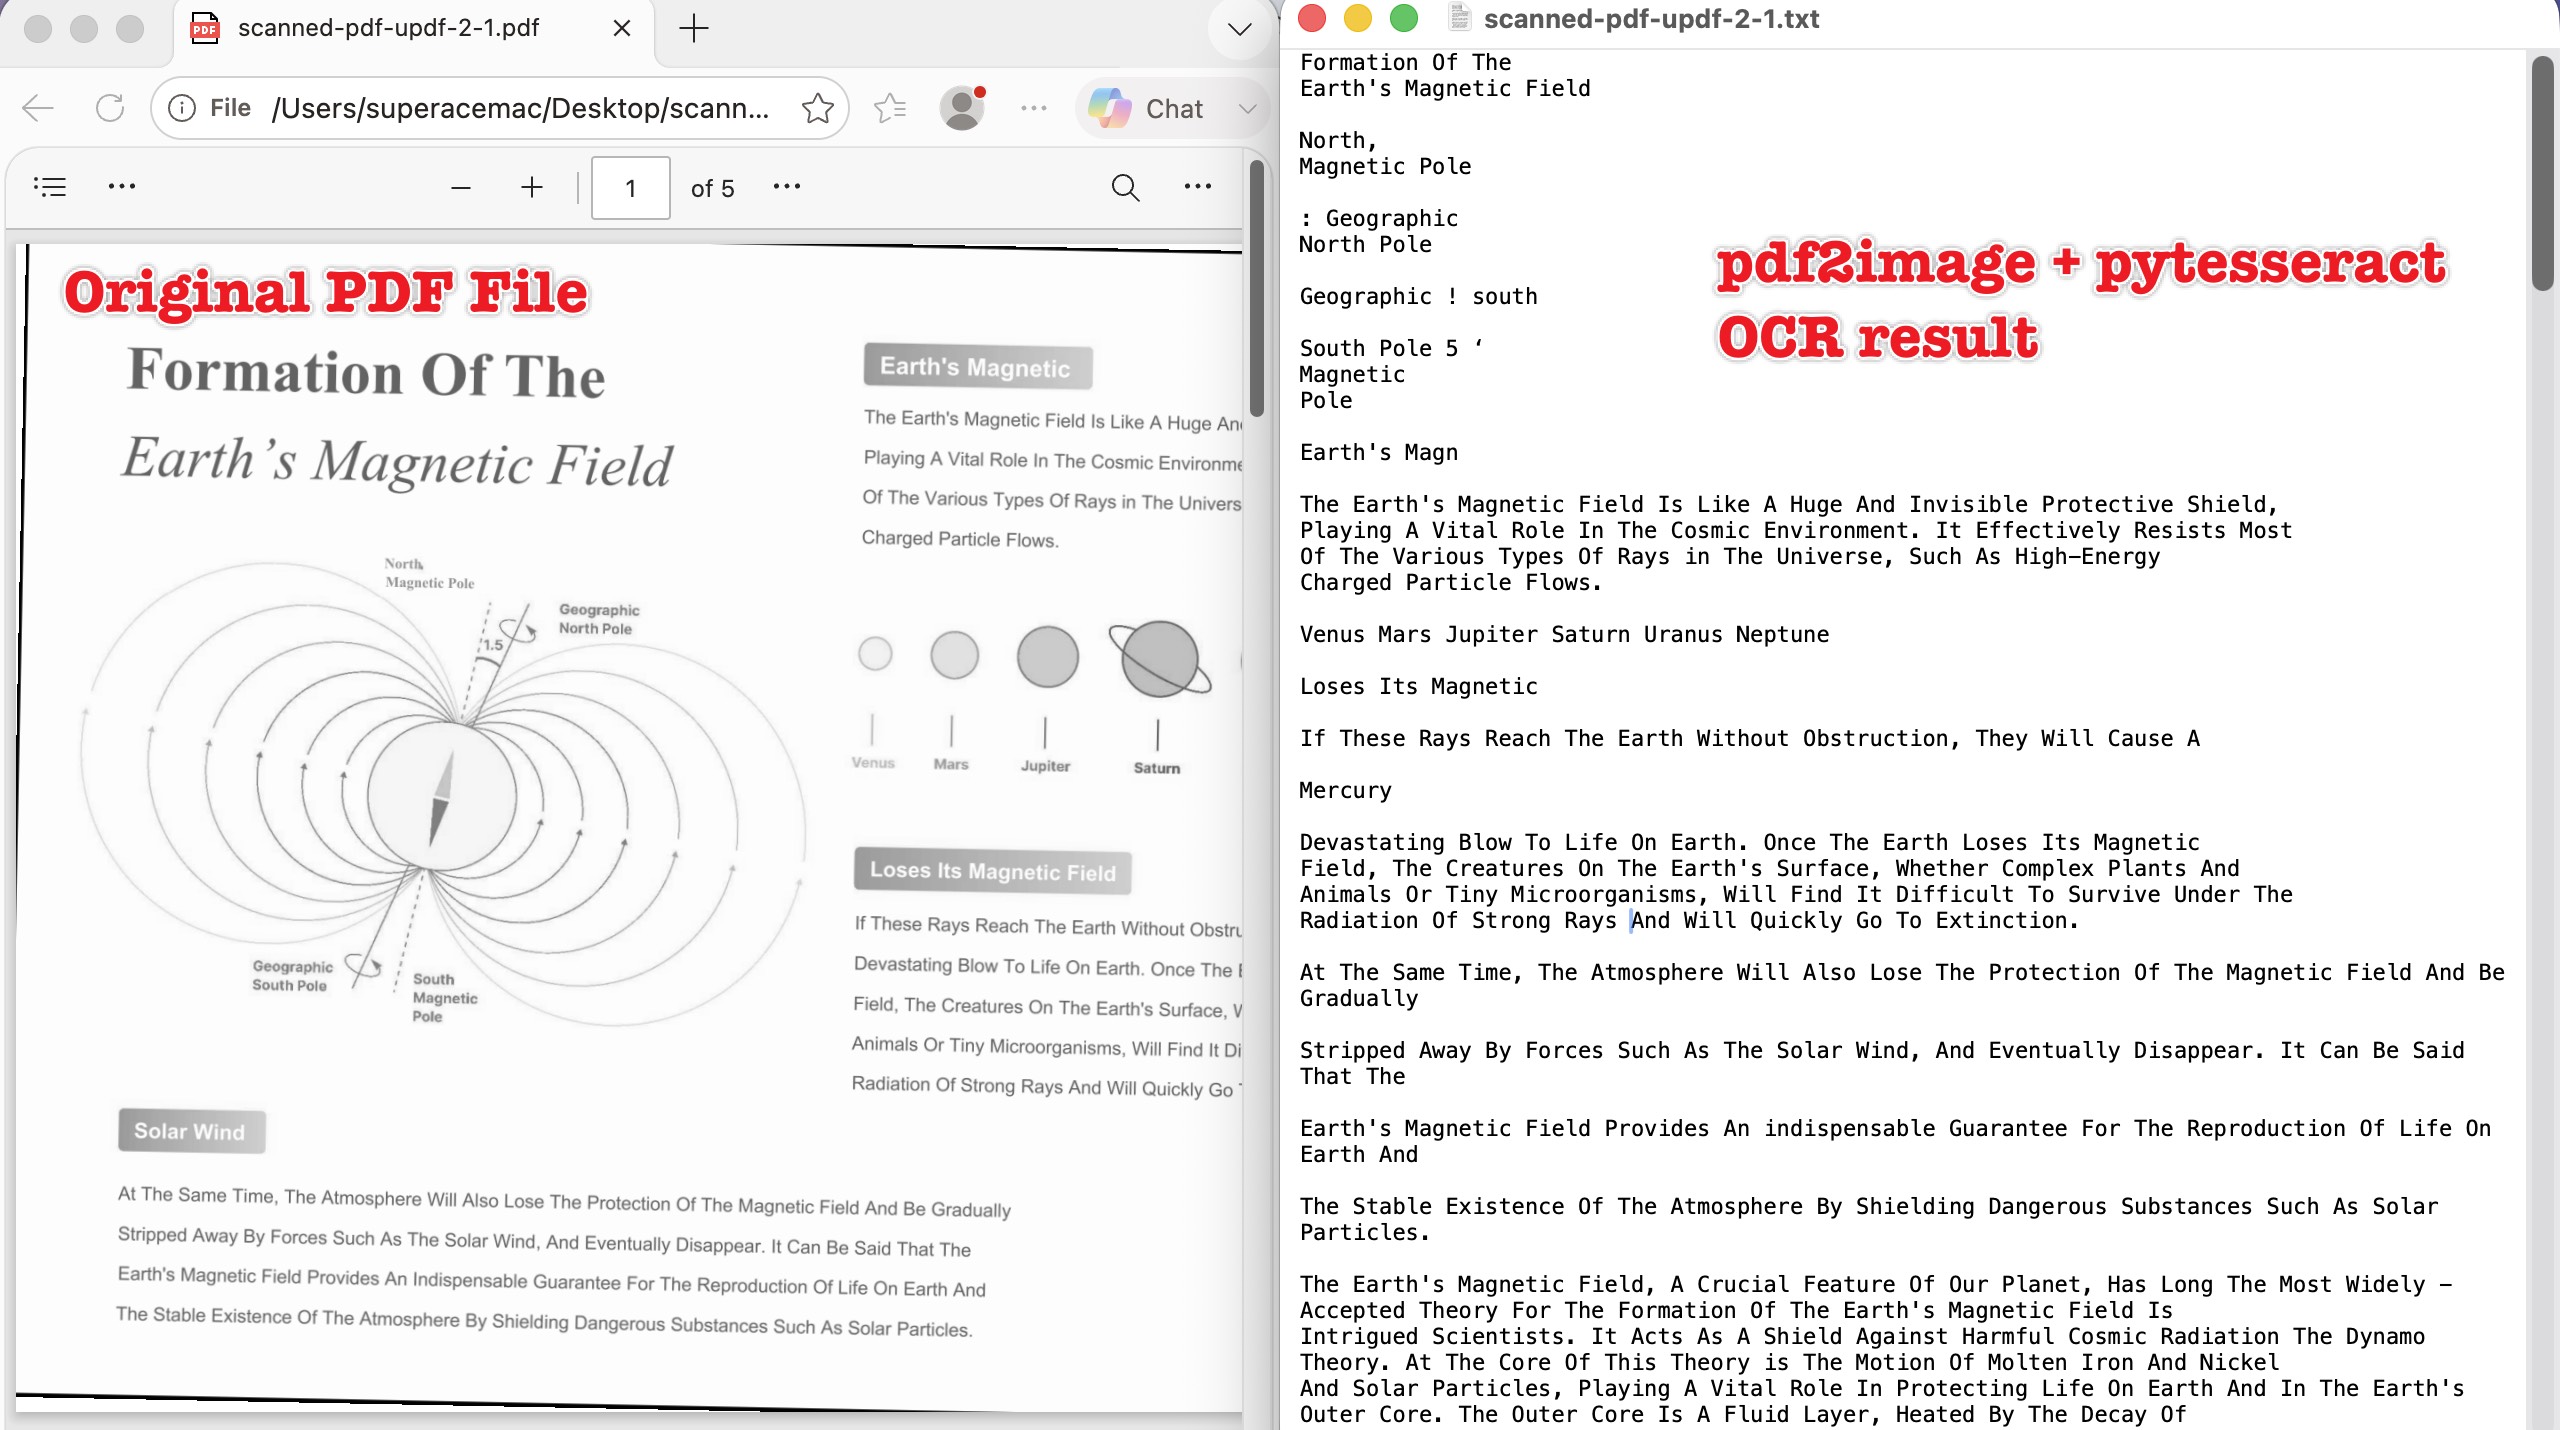Click the text window green zoom button
This screenshot has height=1430, width=2560.
[x=1404, y=18]
